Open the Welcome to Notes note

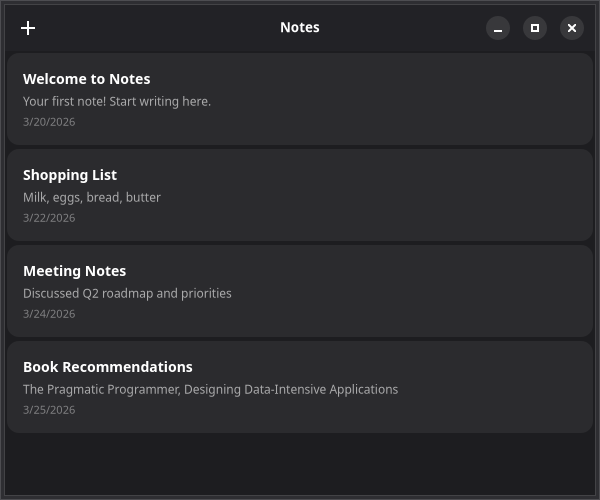(300, 99)
